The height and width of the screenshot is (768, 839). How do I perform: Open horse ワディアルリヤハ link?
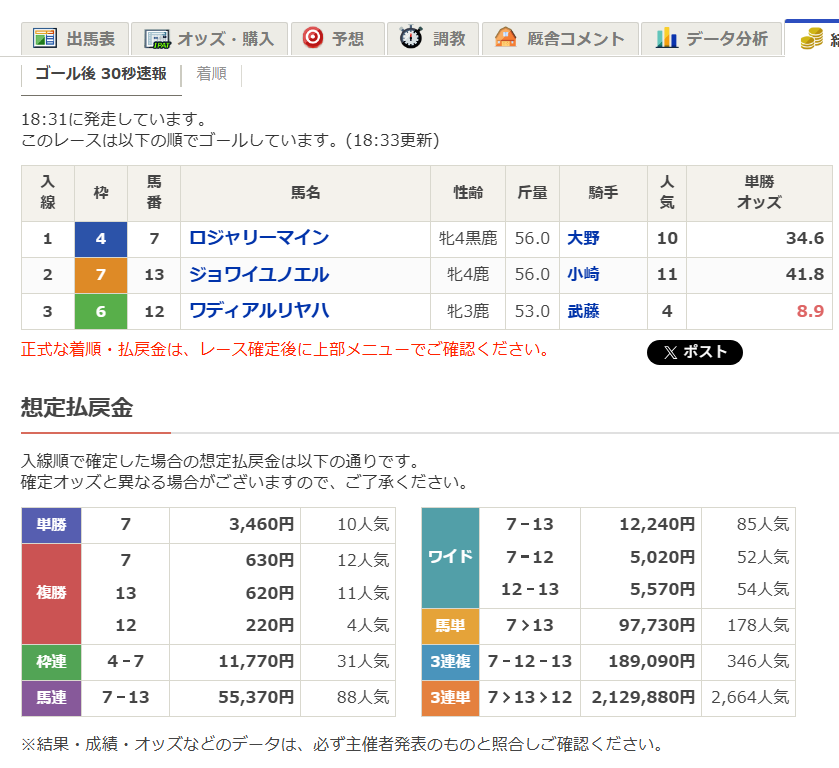click(x=259, y=310)
